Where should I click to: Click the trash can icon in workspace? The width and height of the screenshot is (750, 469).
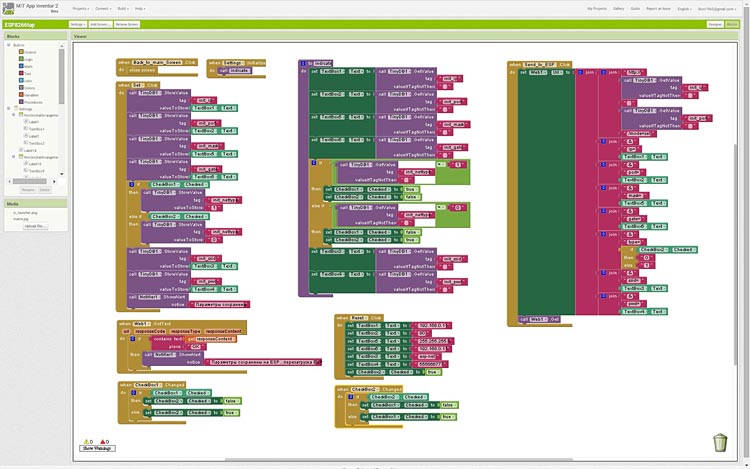[x=720, y=442]
